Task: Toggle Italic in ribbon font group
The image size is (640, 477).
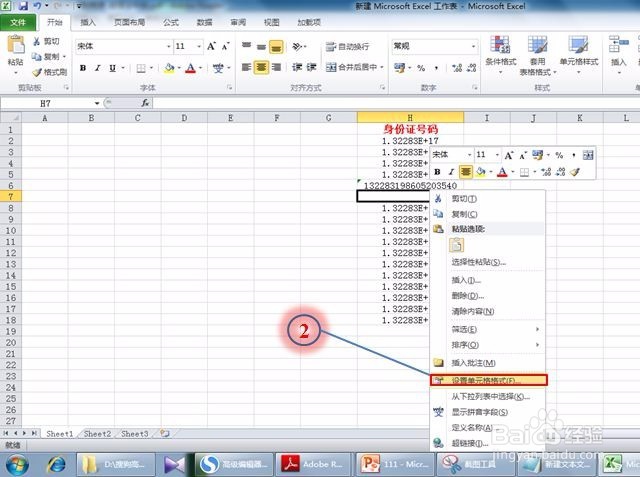Action: point(98,68)
